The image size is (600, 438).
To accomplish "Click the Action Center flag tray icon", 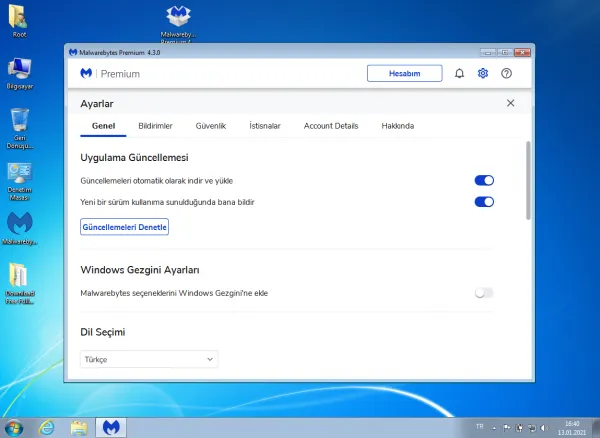I will 507,428.
